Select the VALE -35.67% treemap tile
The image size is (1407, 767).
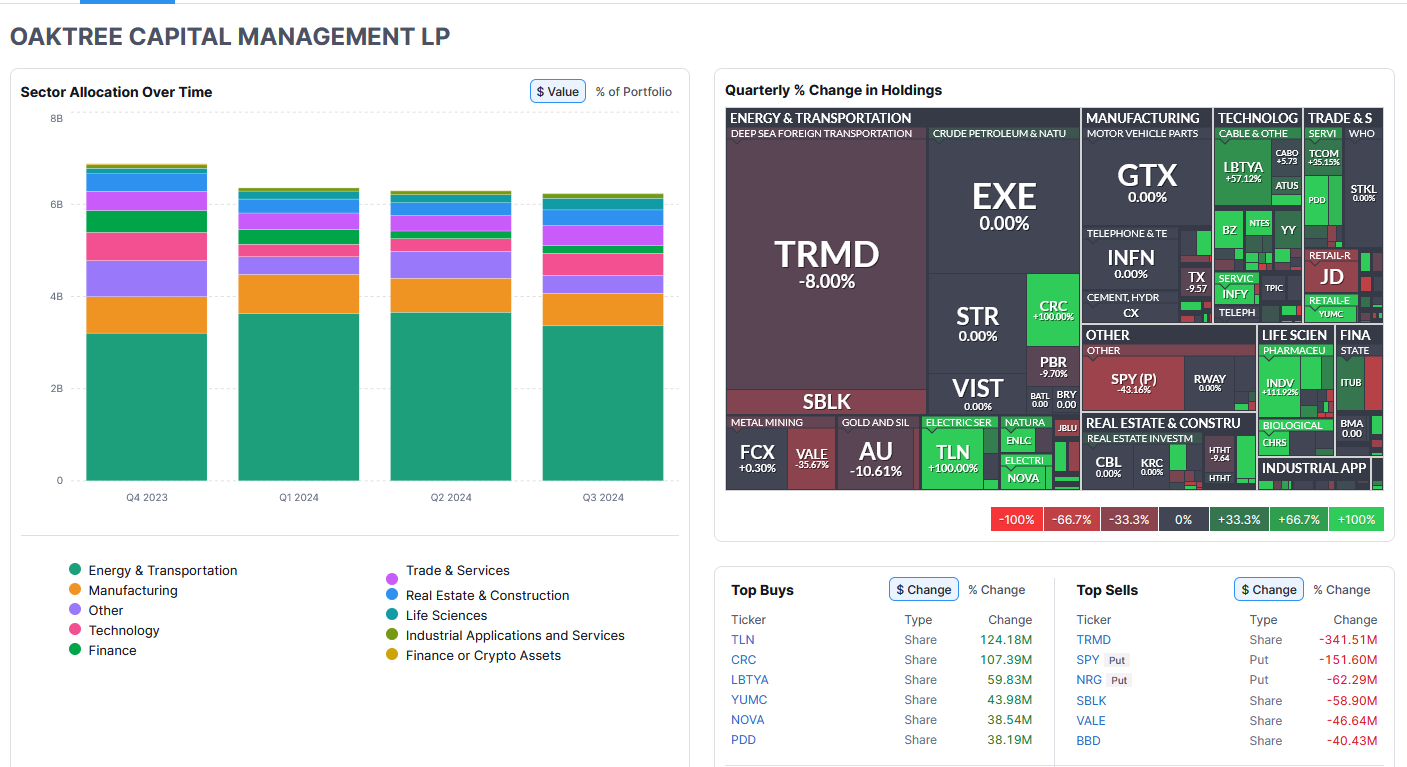coord(812,459)
